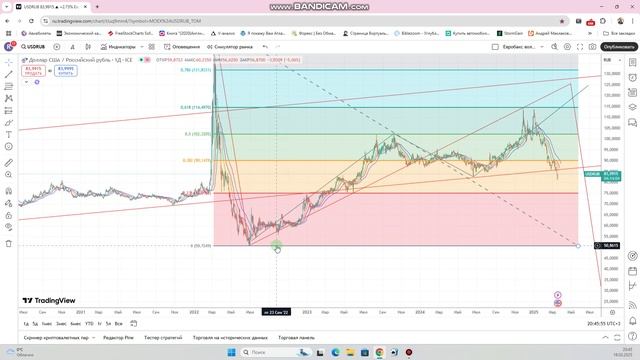Start the Симулятор рынка replay
Screen dimensions: 640x360
[230, 47]
